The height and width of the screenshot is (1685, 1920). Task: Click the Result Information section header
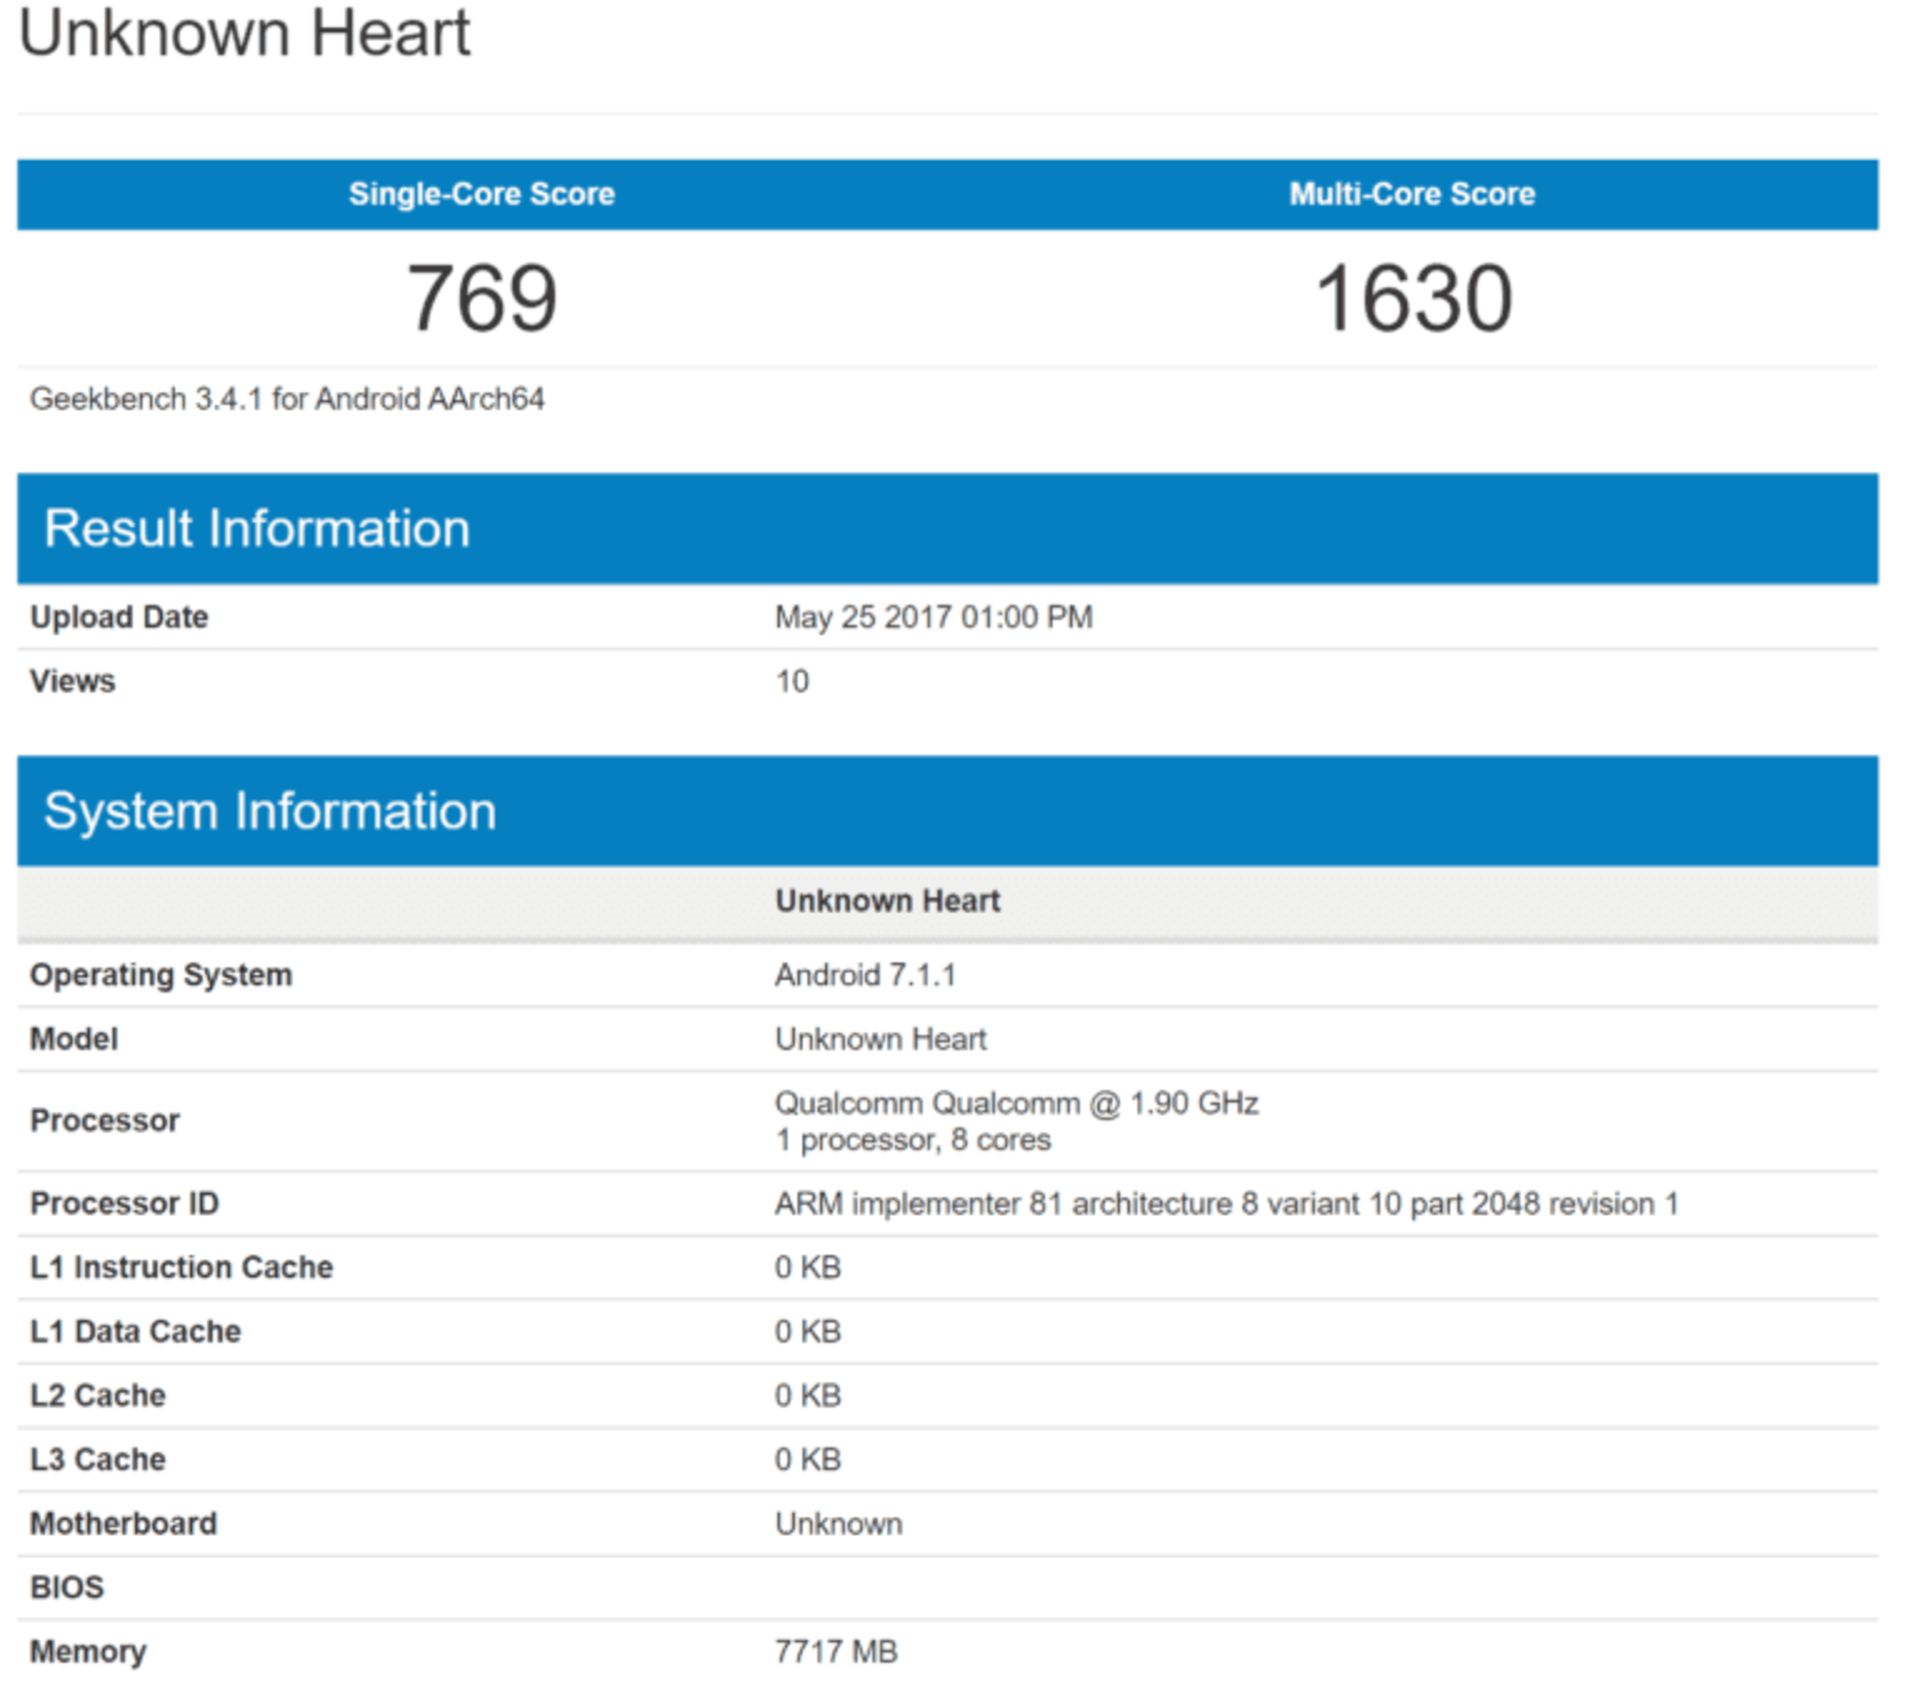coord(257,528)
